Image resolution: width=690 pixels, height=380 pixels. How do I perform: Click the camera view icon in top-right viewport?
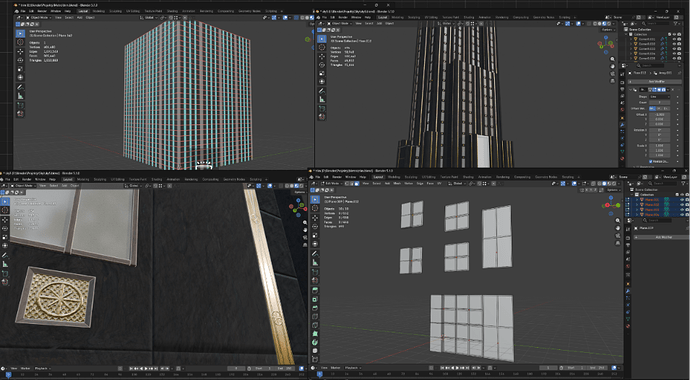click(x=613, y=74)
